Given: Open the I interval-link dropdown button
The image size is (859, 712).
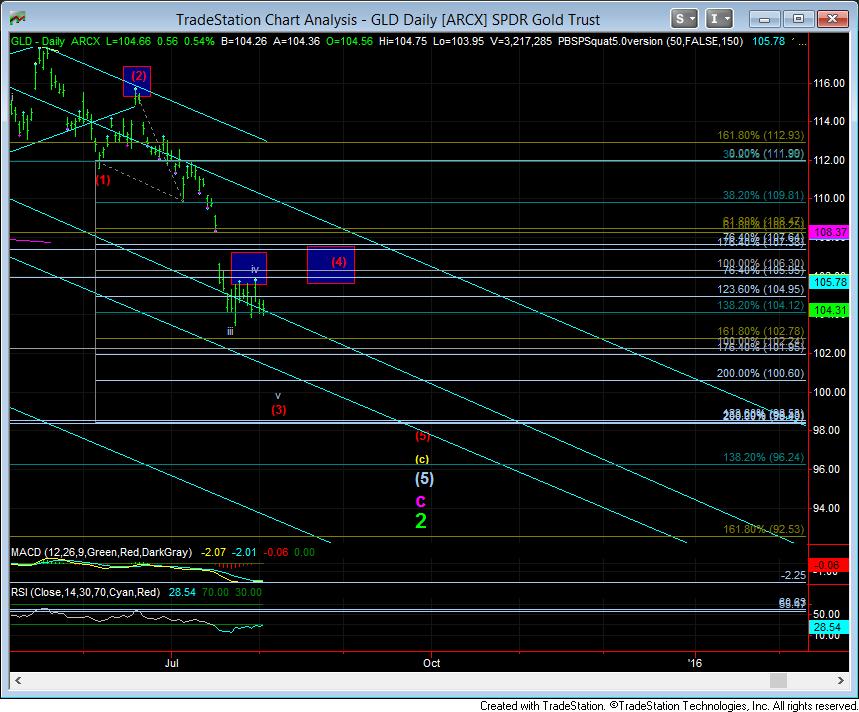Looking at the screenshot, I should click(x=719, y=19).
